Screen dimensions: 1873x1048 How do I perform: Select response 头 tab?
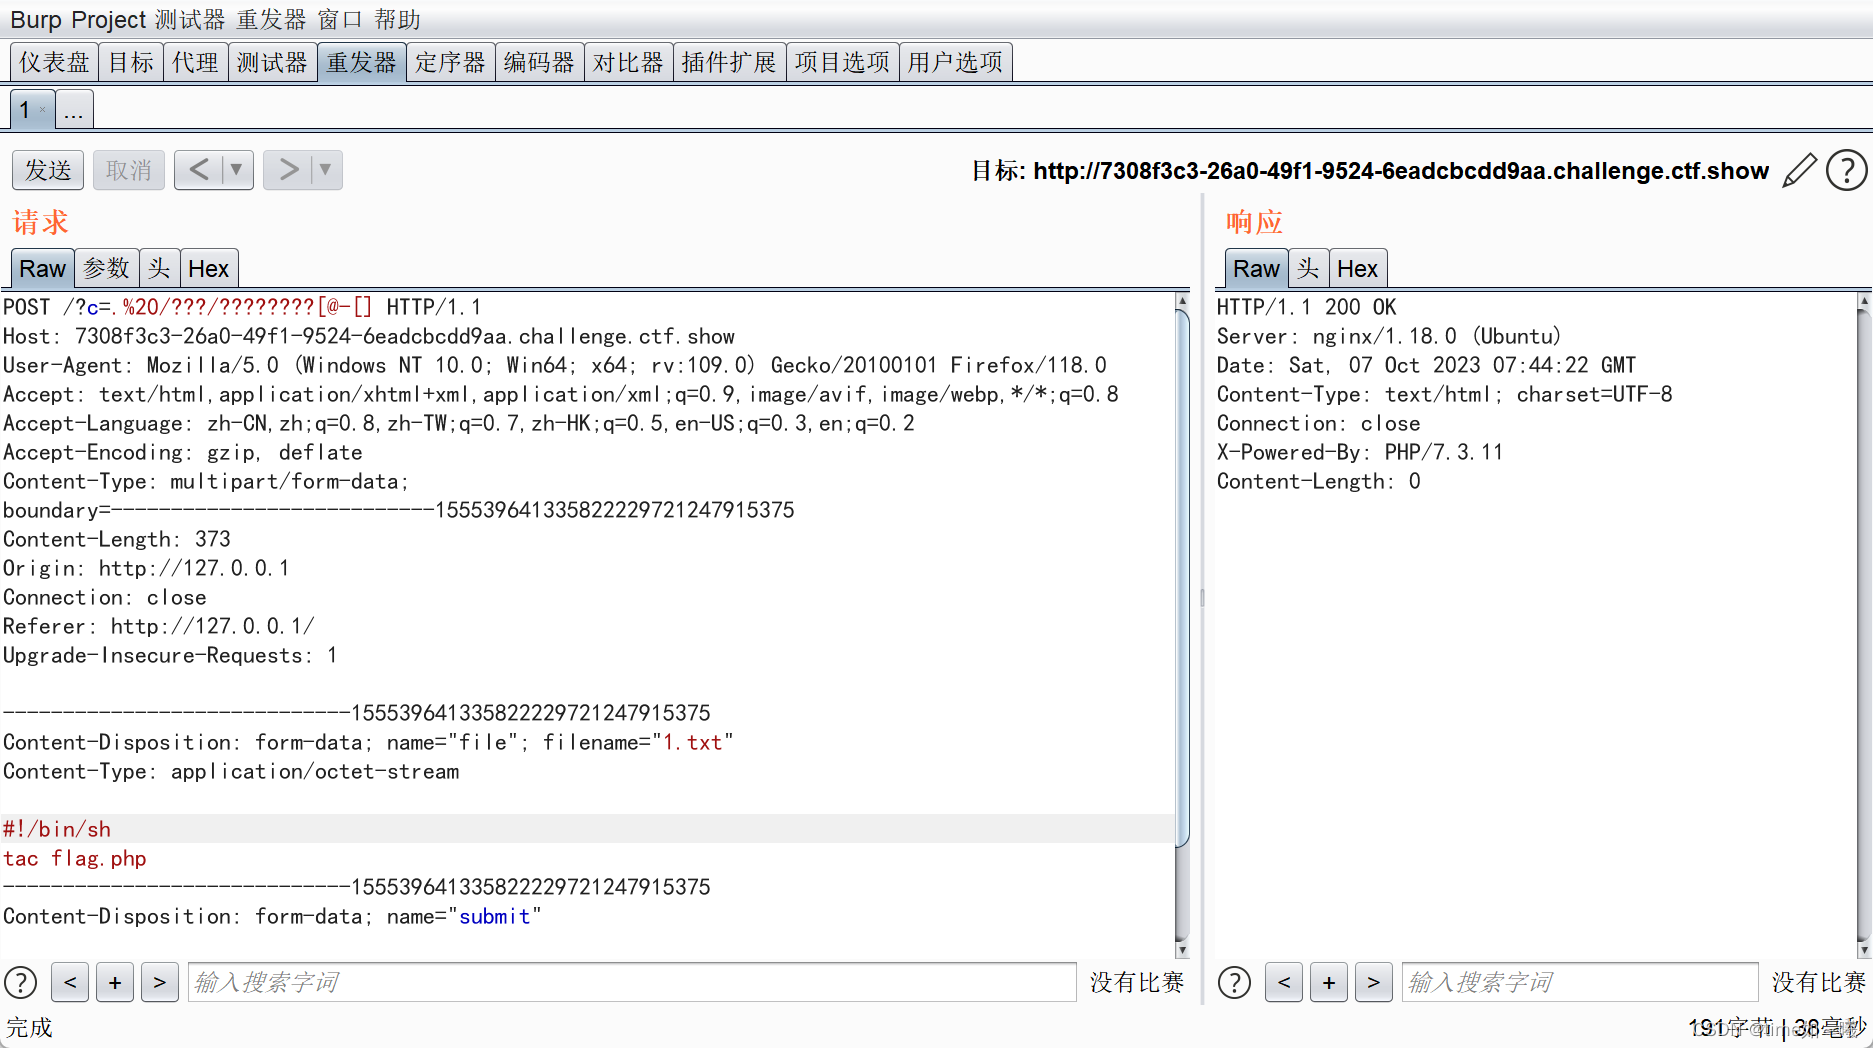pos(1308,268)
